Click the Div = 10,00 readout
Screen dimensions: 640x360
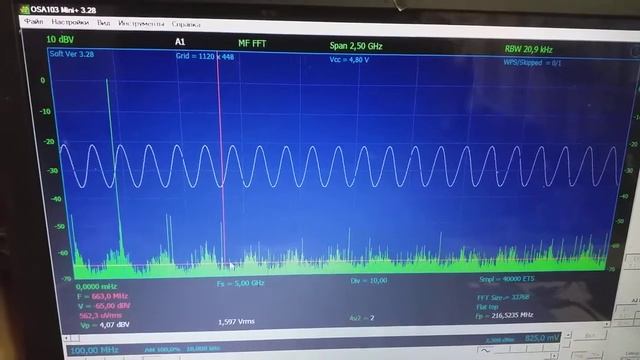[369, 280]
